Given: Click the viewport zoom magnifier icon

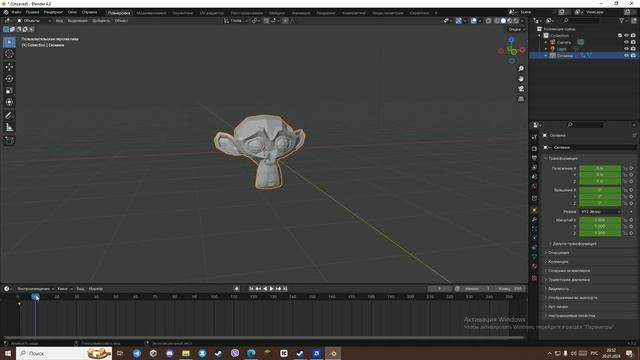Looking at the screenshot, I should [521, 69].
